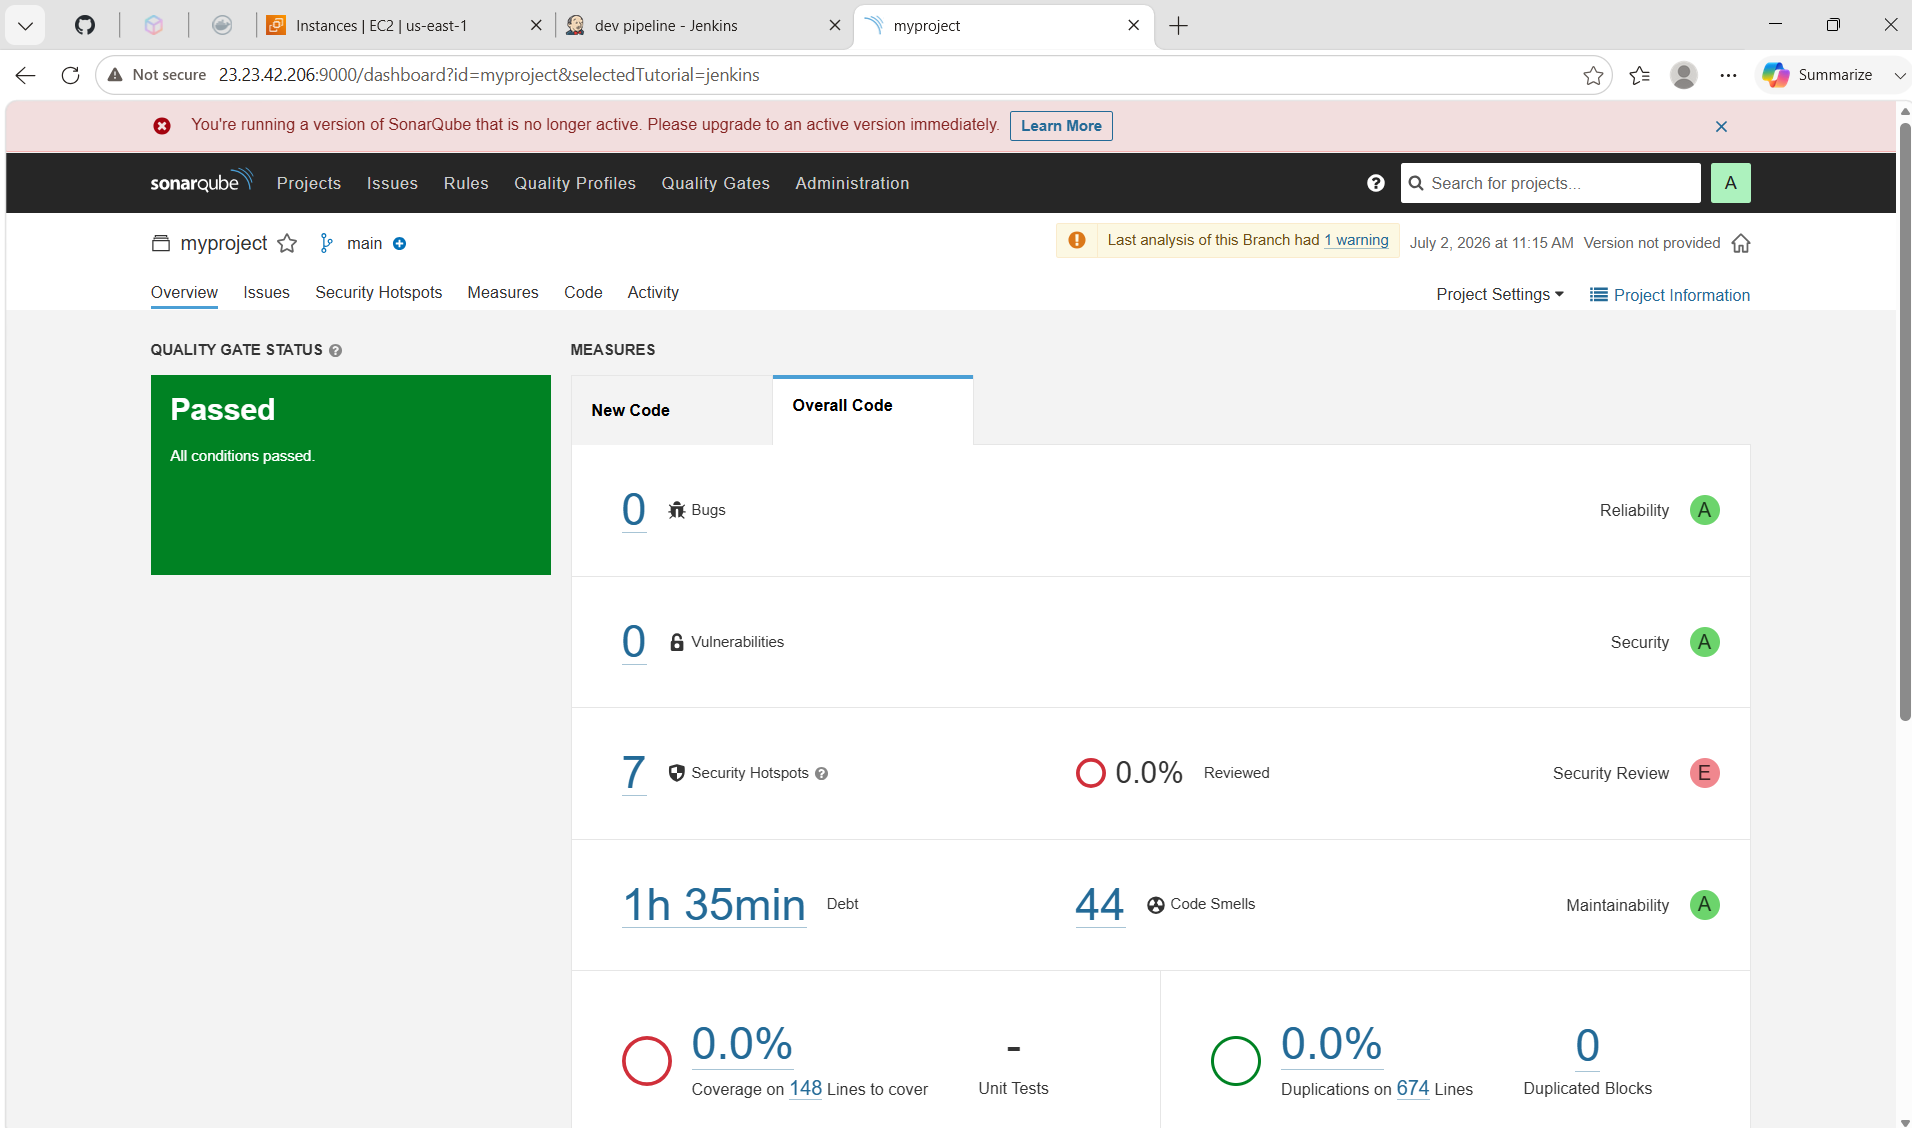This screenshot has width=1912, height=1128.
Task: Click the SonarQube logo
Action: (x=202, y=182)
